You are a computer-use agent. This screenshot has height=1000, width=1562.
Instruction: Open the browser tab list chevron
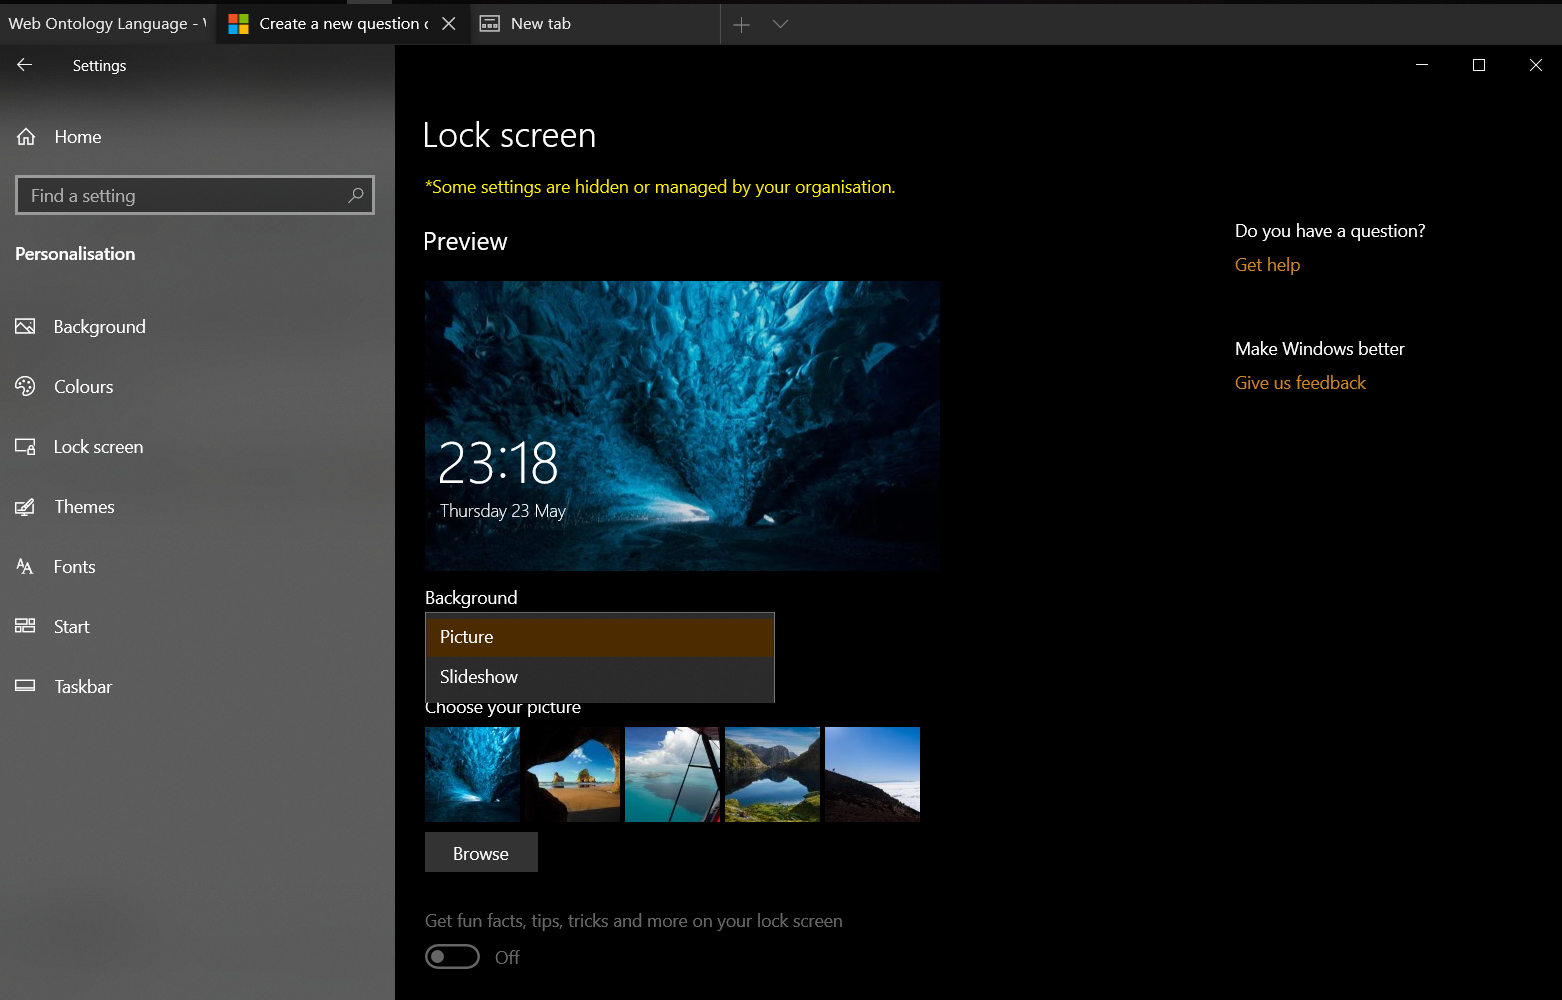pos(779,23)
